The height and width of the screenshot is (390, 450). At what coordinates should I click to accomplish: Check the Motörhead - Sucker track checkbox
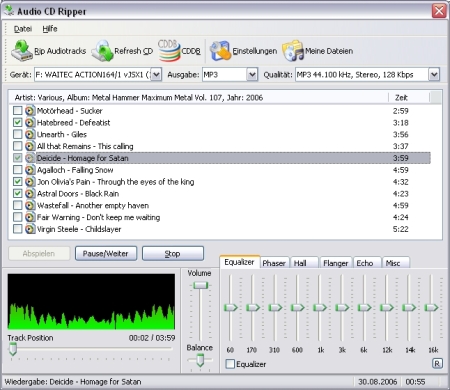pyautogui.click(x=17, y=110)
